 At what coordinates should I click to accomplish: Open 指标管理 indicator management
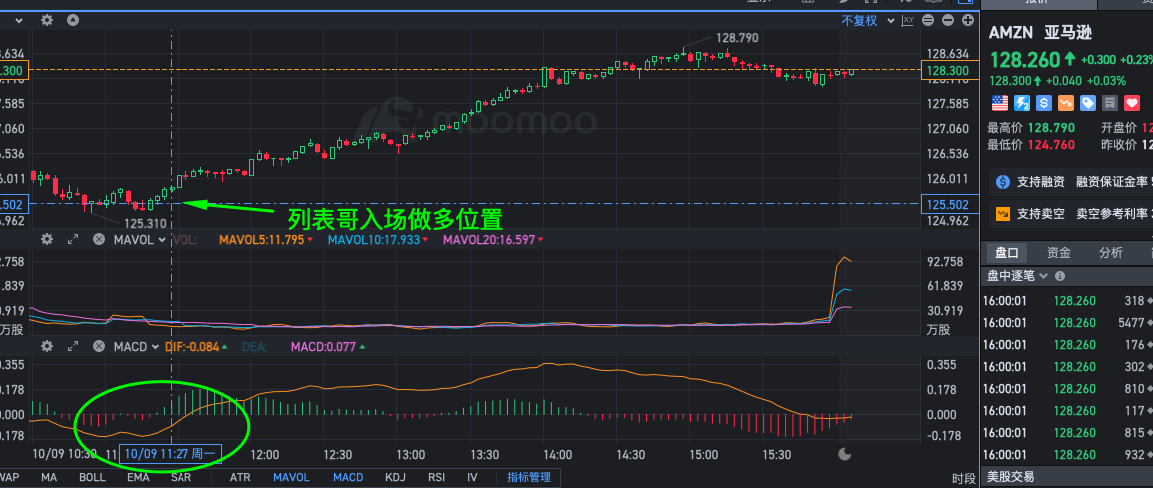pos(529,477)
